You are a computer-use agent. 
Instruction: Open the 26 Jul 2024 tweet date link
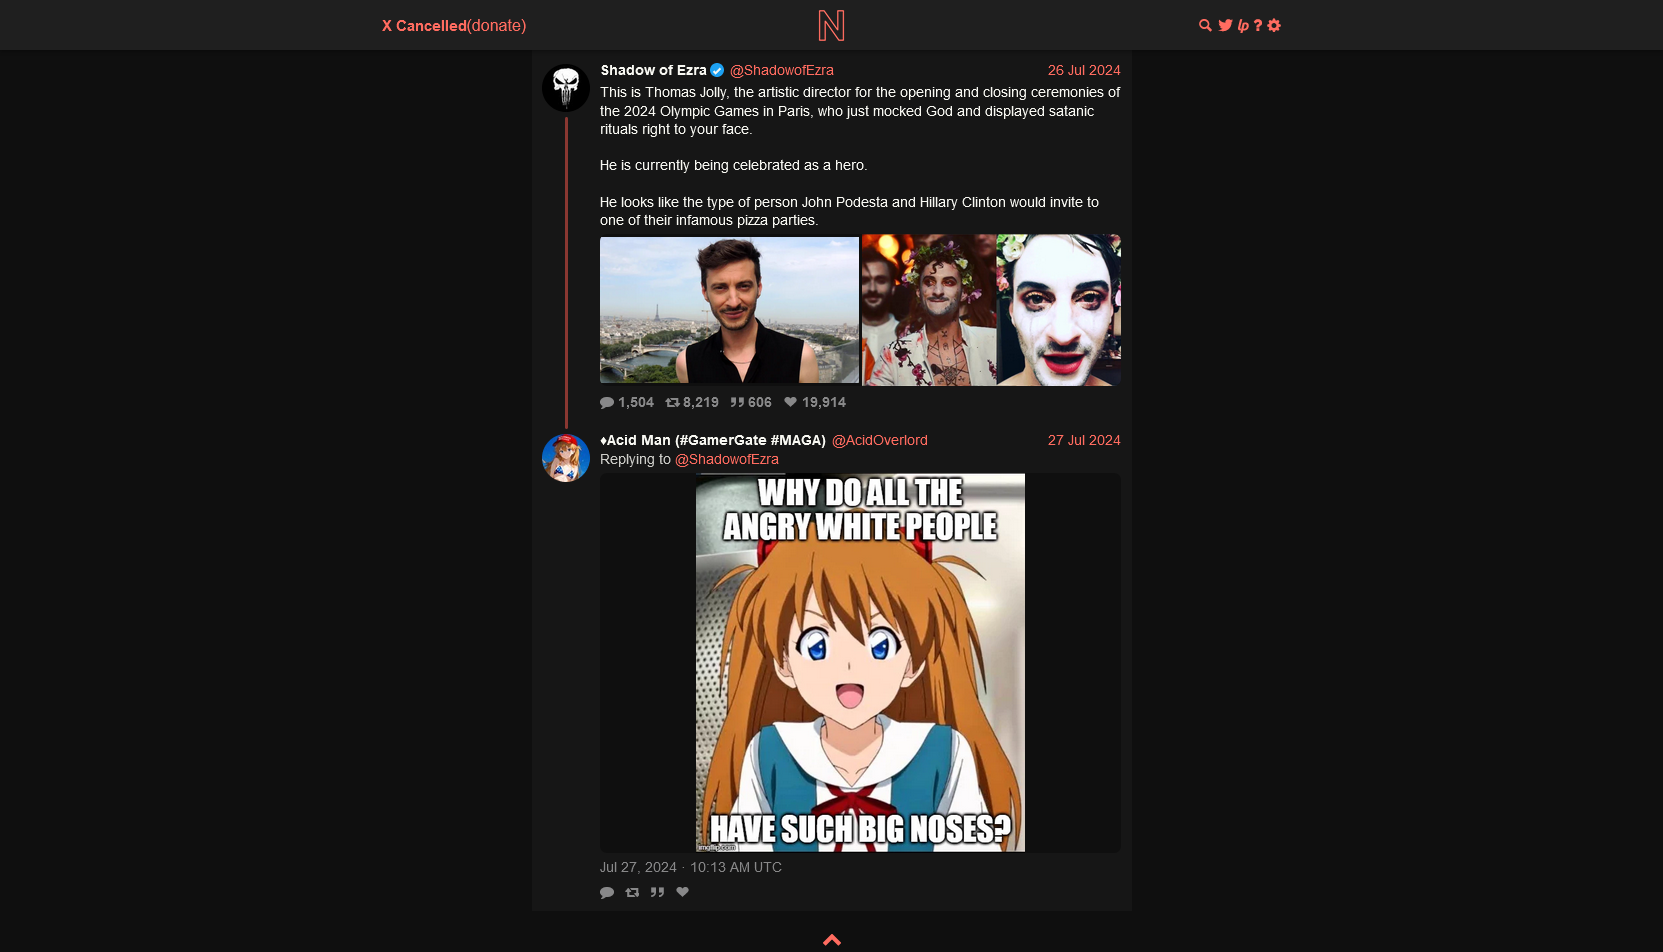[1084, 70]
